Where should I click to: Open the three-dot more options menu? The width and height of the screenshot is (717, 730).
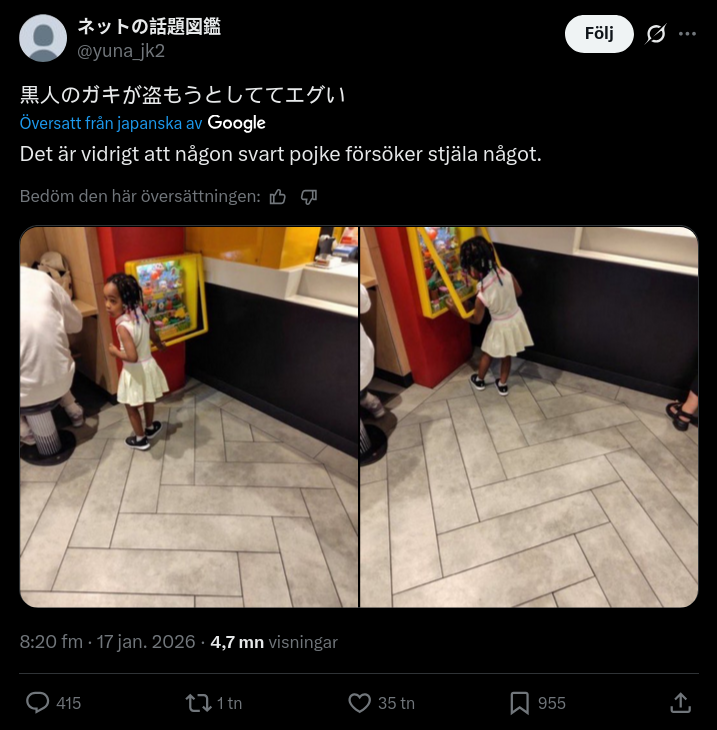(687, 34)
